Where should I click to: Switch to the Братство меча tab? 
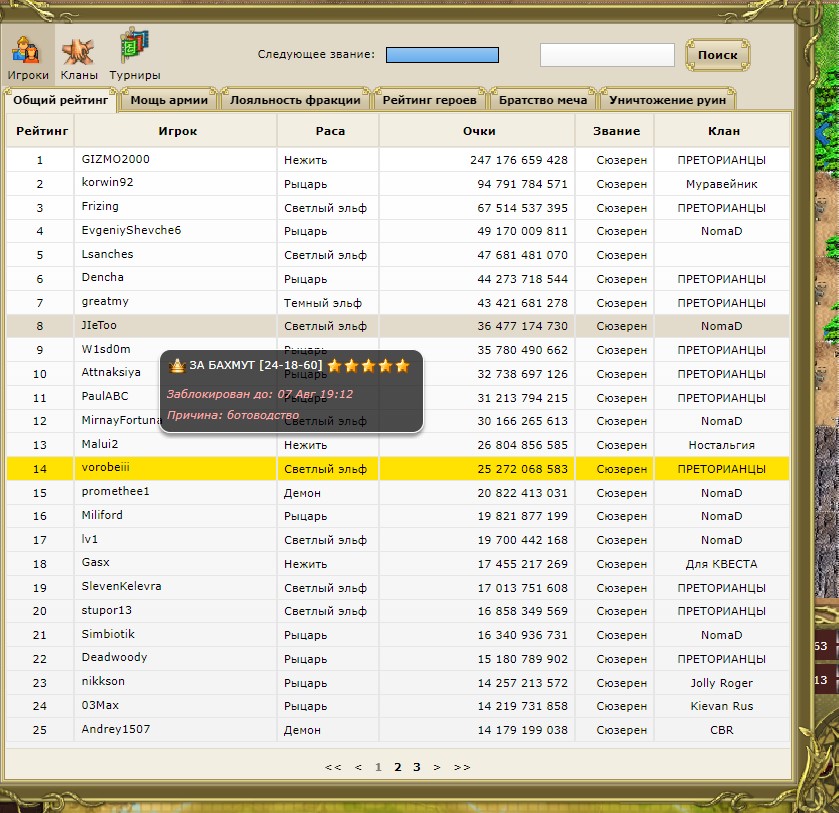coord(543,100)
